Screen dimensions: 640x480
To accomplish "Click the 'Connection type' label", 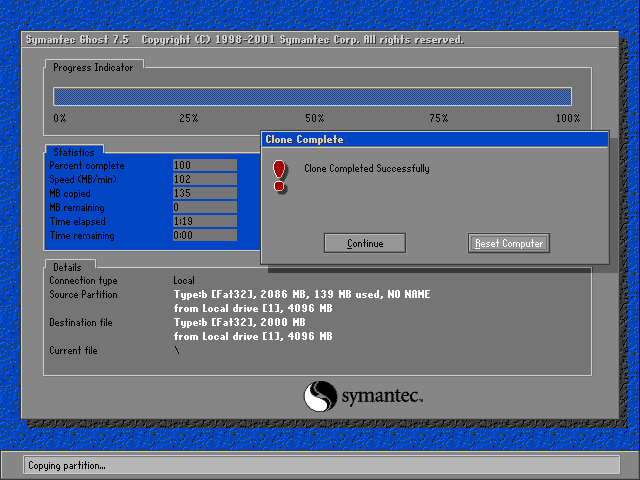I will pyautogui.click(x=83, y=281).
